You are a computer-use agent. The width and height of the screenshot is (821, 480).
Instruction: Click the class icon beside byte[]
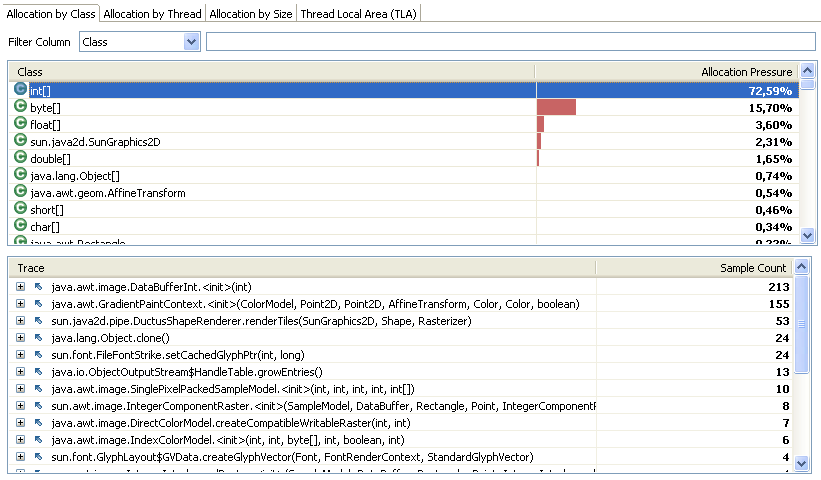click(20, 106)
